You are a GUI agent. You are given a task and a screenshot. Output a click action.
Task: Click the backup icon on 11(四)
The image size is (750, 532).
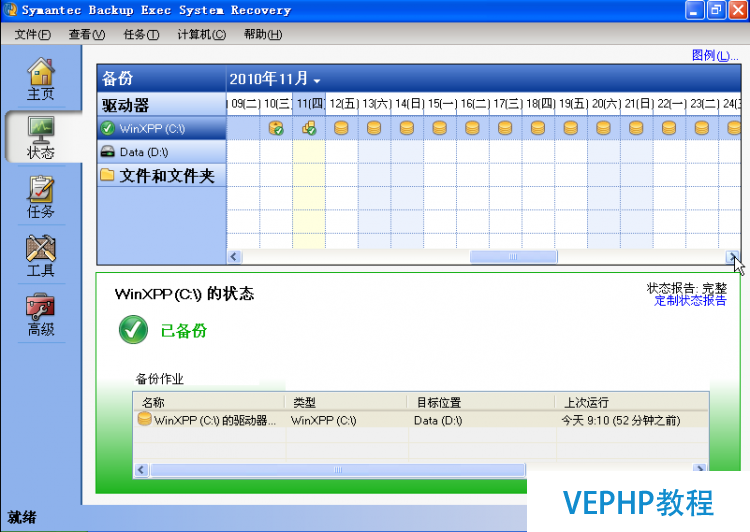pyautogui.click(x=309, y=128)
